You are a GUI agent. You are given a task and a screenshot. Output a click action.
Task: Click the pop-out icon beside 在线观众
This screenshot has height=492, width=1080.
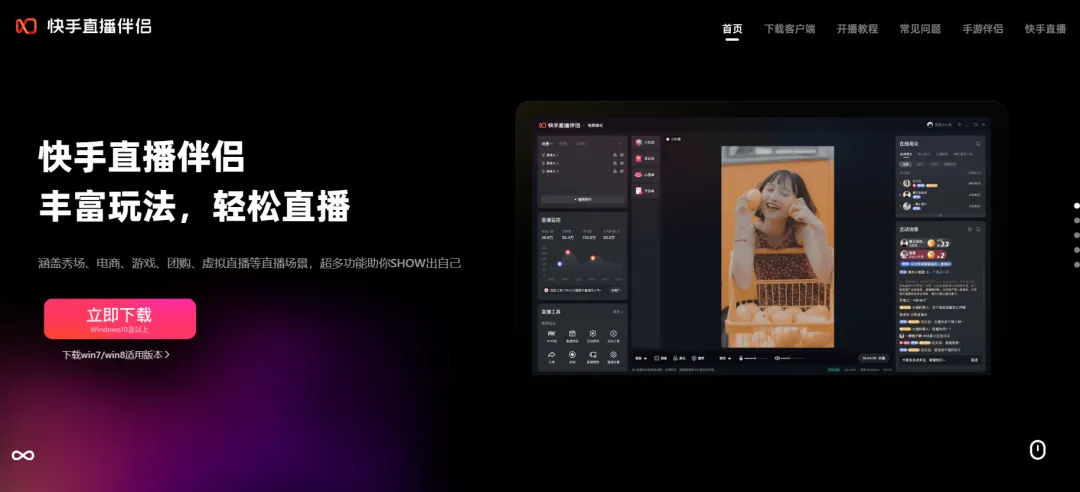978,143
